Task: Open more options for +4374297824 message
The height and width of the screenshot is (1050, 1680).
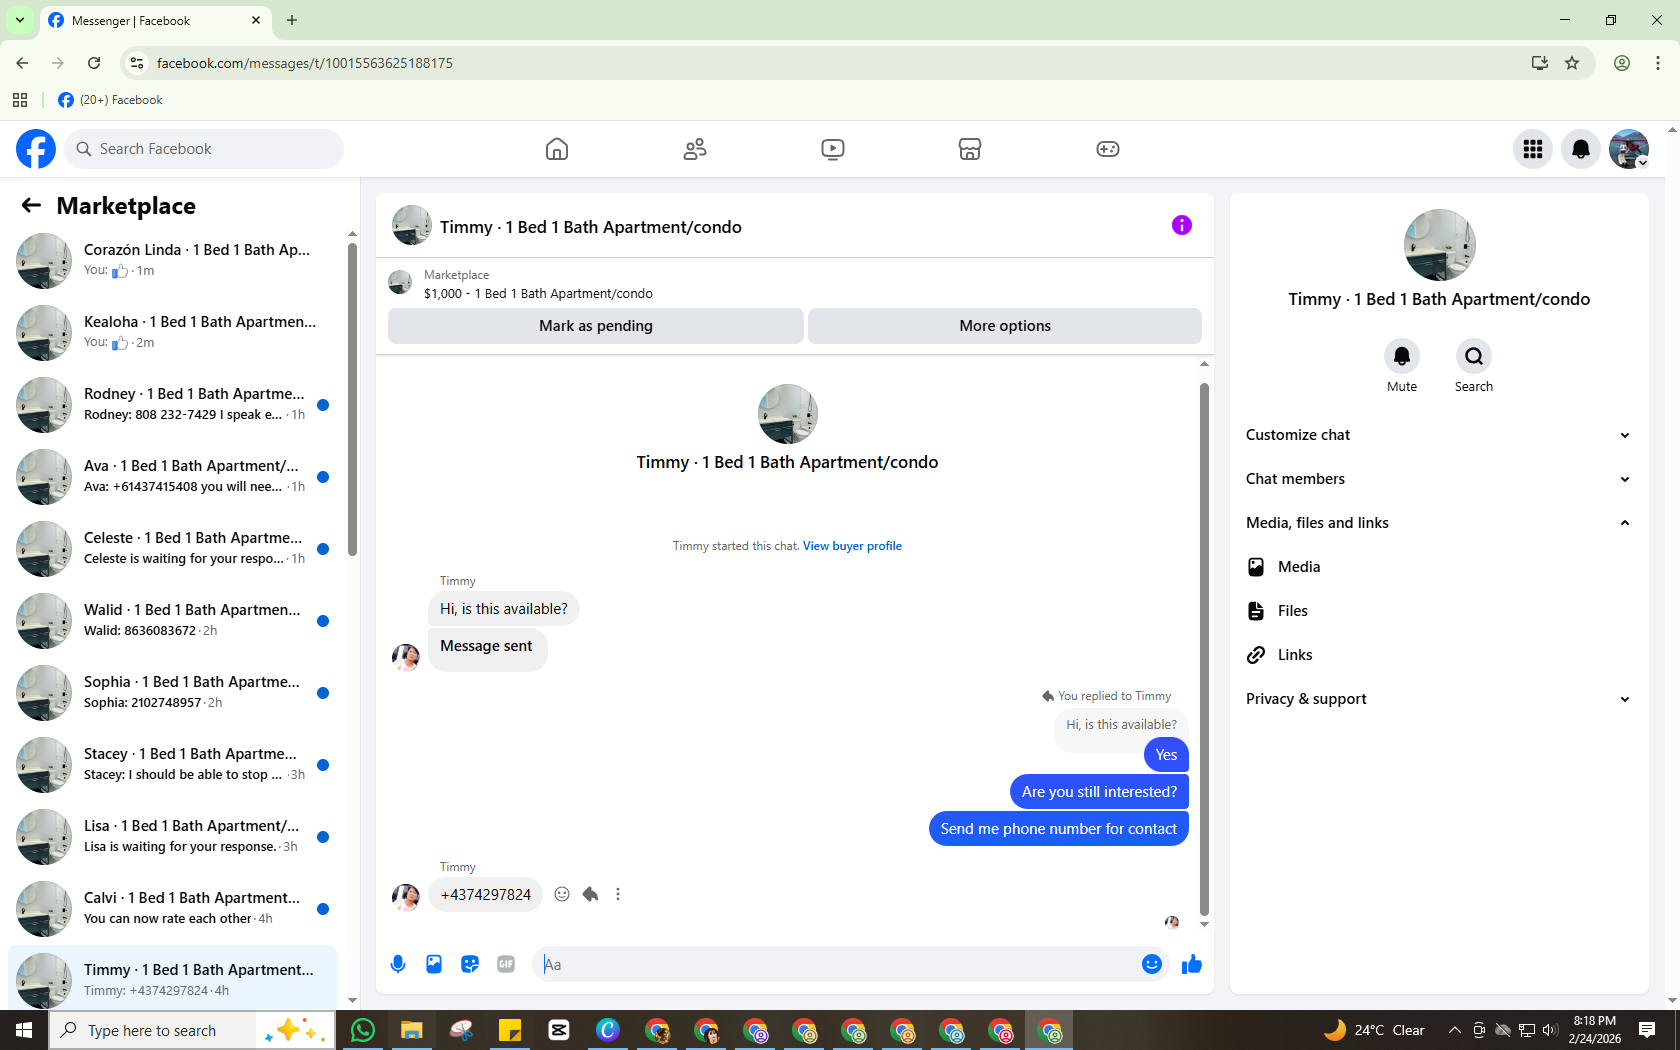Action: click(618, 894)
